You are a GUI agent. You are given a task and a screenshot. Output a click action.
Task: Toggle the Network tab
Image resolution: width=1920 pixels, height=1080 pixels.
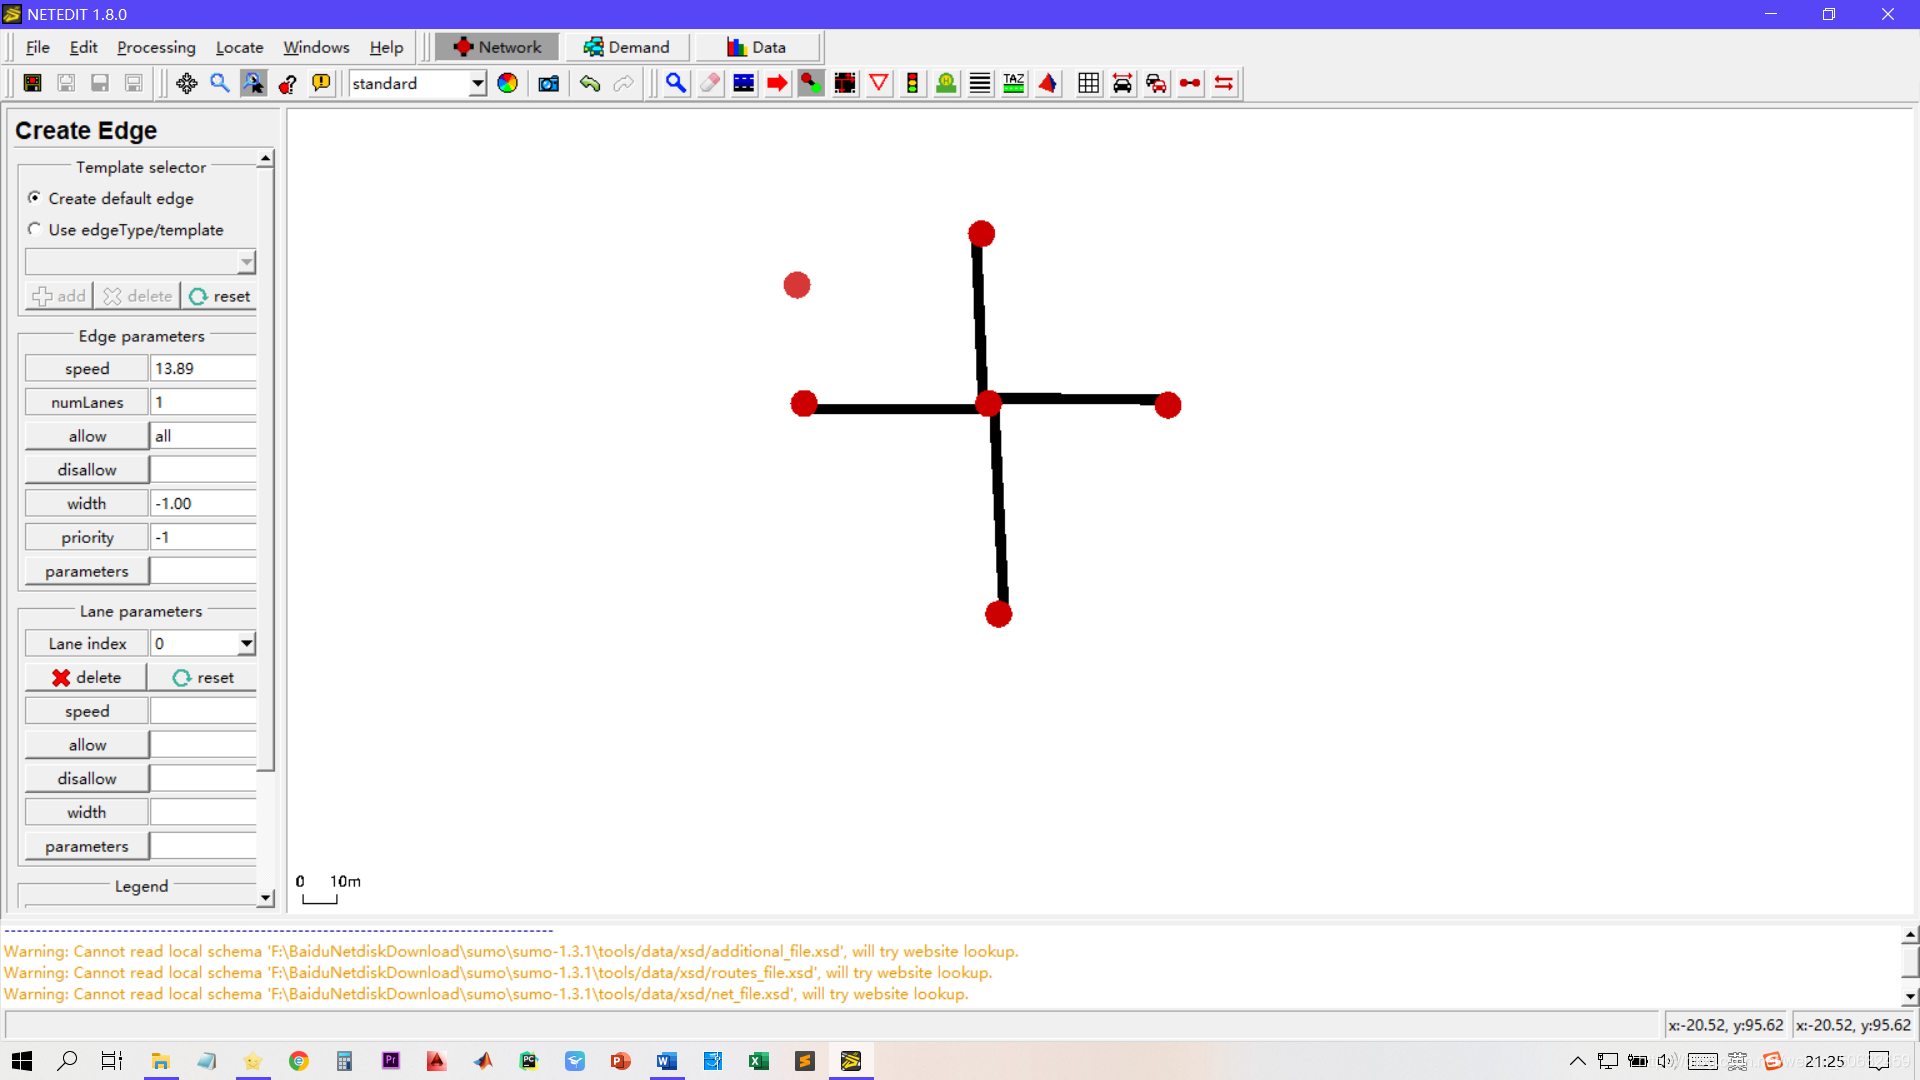point(497,47)
